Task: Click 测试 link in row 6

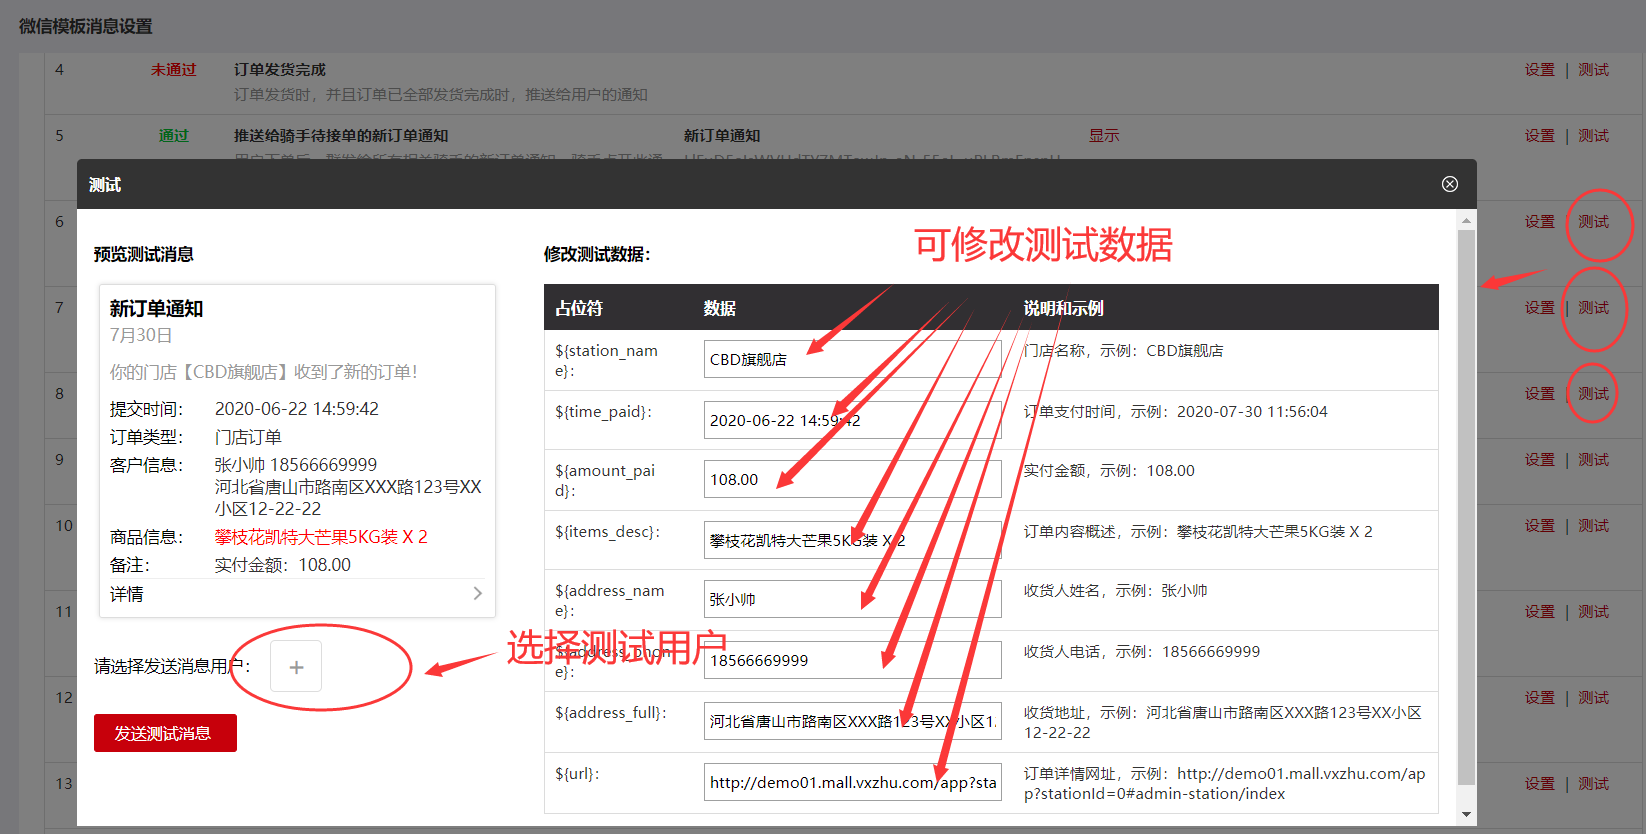Action: (1593, 222)
